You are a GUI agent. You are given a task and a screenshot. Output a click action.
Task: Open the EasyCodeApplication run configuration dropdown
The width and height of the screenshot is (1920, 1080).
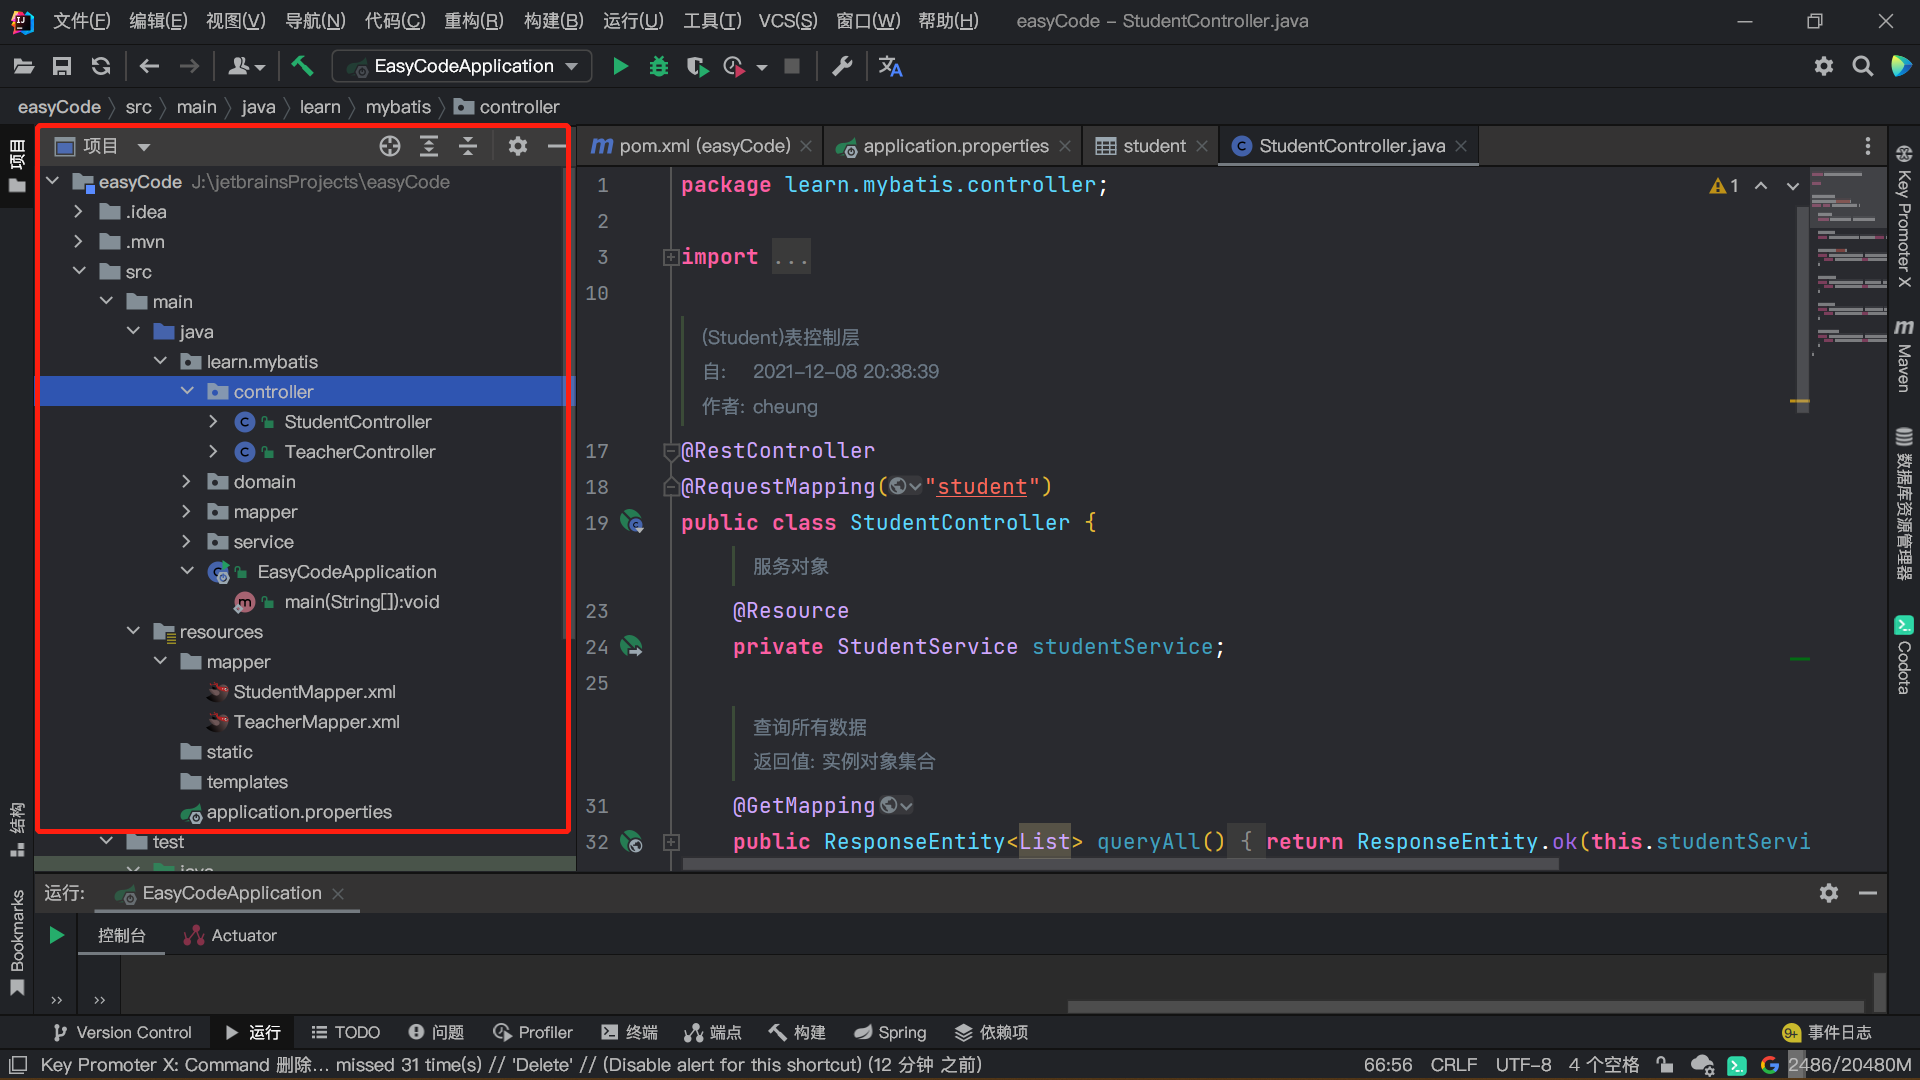[x=461, y=66]
